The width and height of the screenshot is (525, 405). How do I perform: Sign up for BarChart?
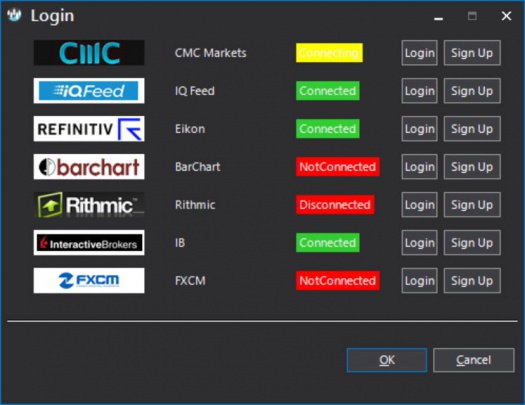472,167
